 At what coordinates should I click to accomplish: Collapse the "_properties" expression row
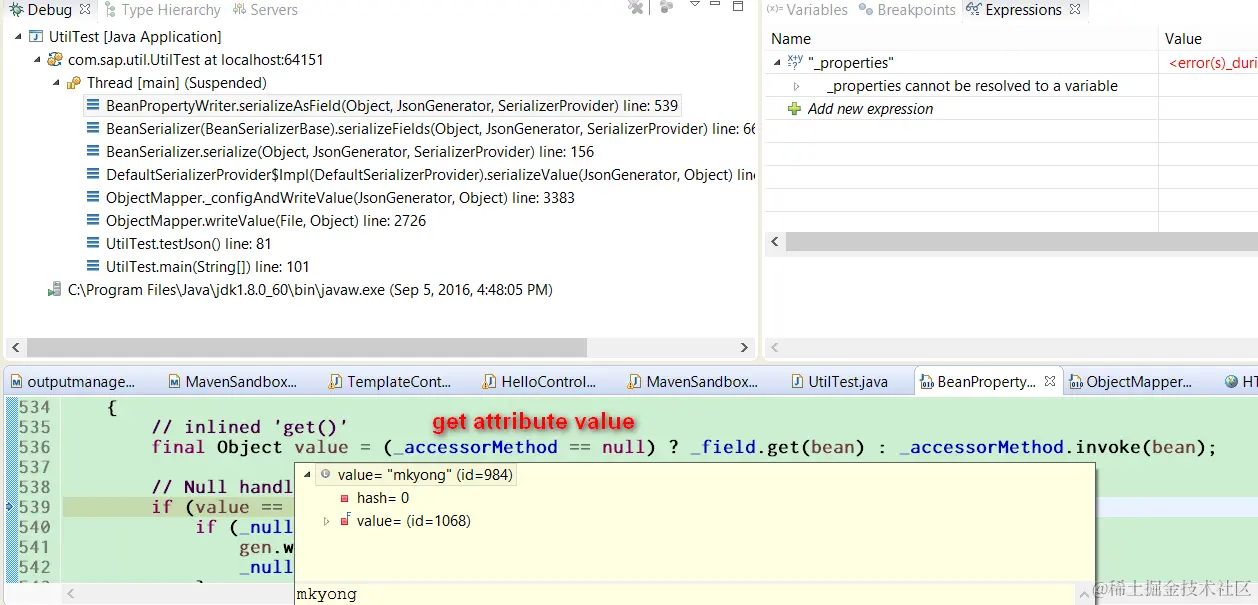(x=777, y=63)
